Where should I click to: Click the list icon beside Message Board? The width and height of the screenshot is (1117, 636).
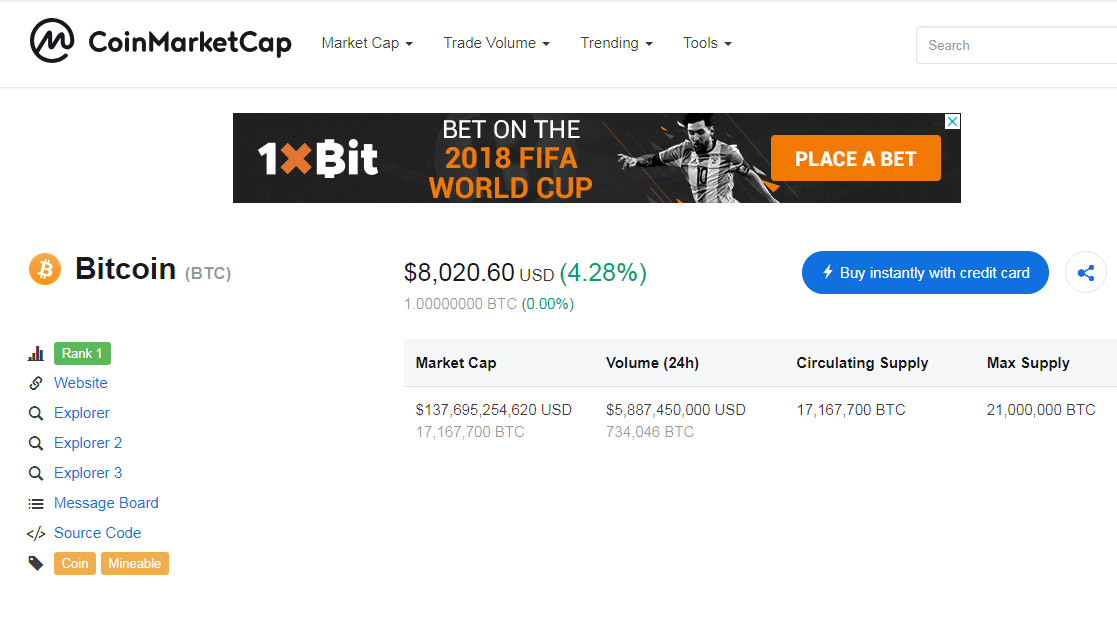(36, 504)
